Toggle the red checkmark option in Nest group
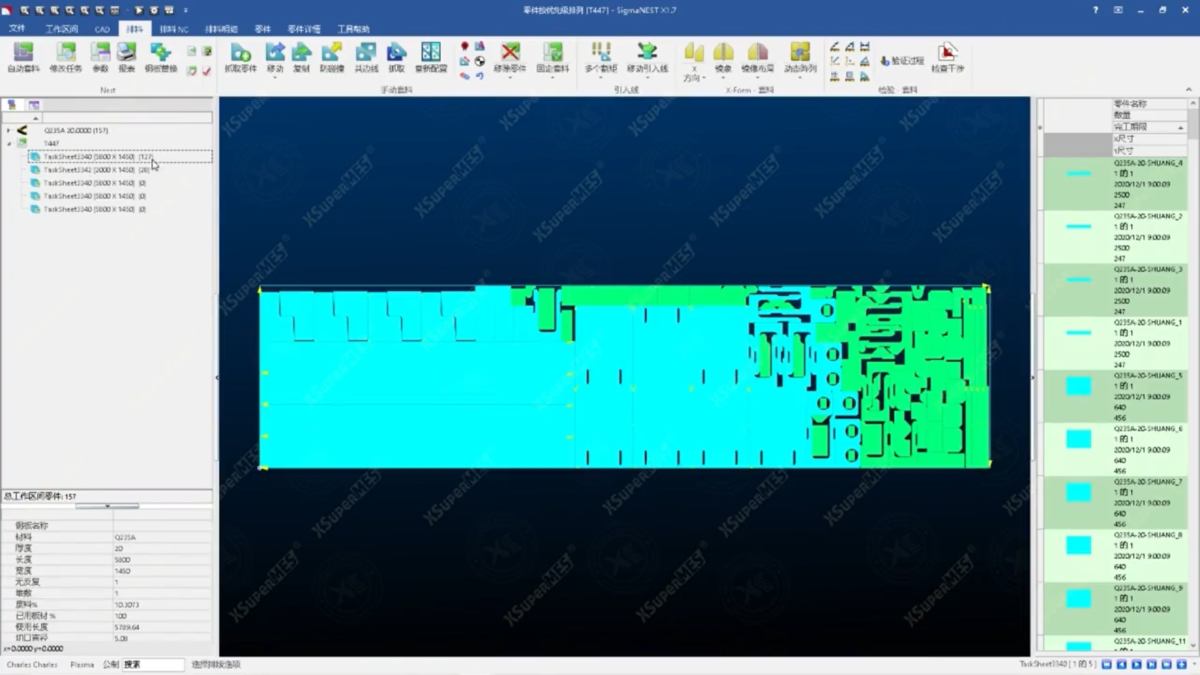 (207, 71)
